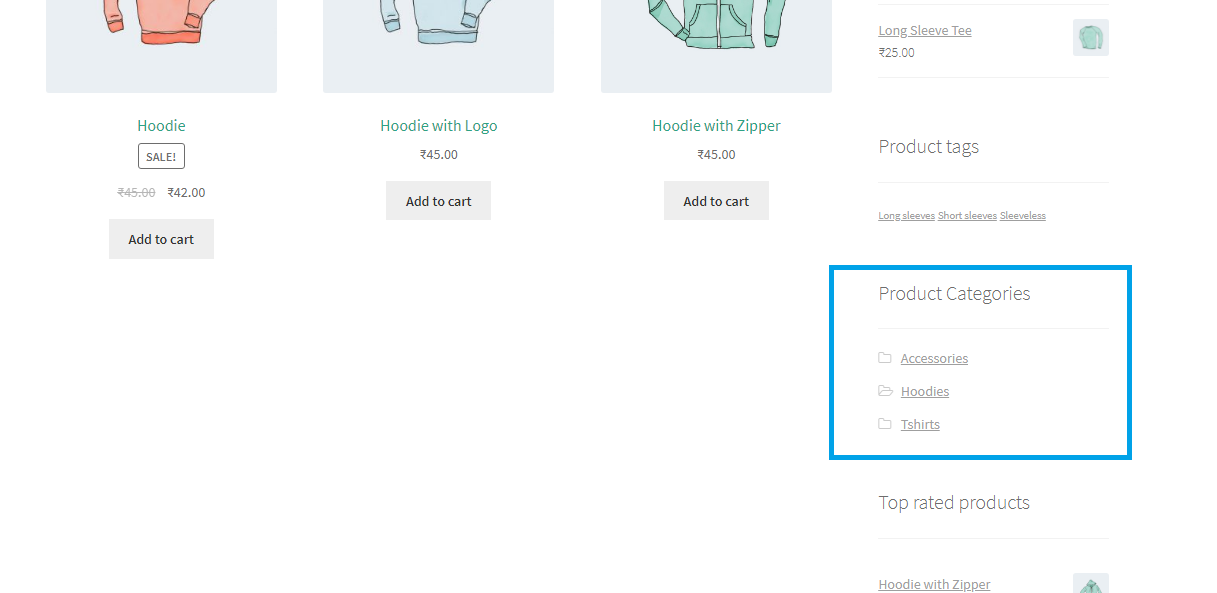This screenshot has height=593, width=1217.
Task: Open the Hoodies category link
Action: (x=925, y=391)
